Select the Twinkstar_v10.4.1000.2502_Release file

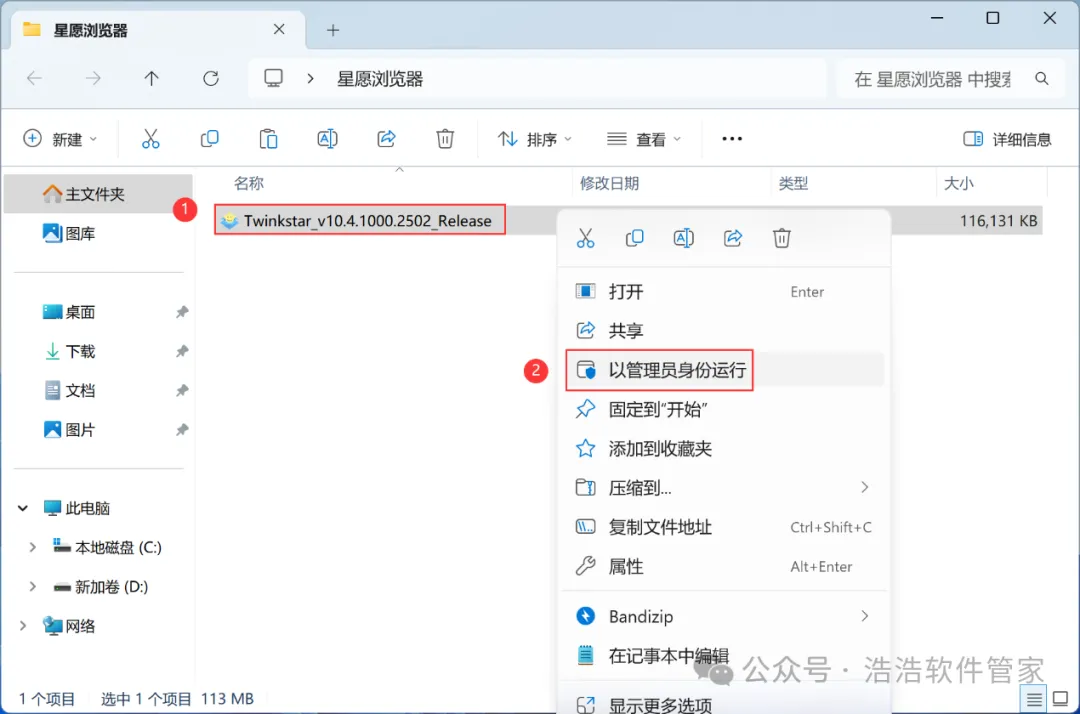360,221
